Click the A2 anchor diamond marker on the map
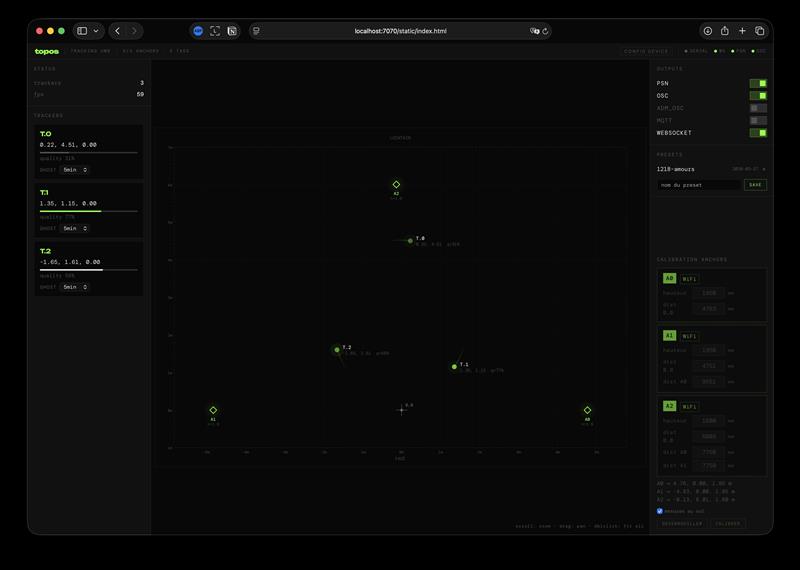Image resolution: width=800 pixels, height=570 pixels. click(x=396, y=185)
